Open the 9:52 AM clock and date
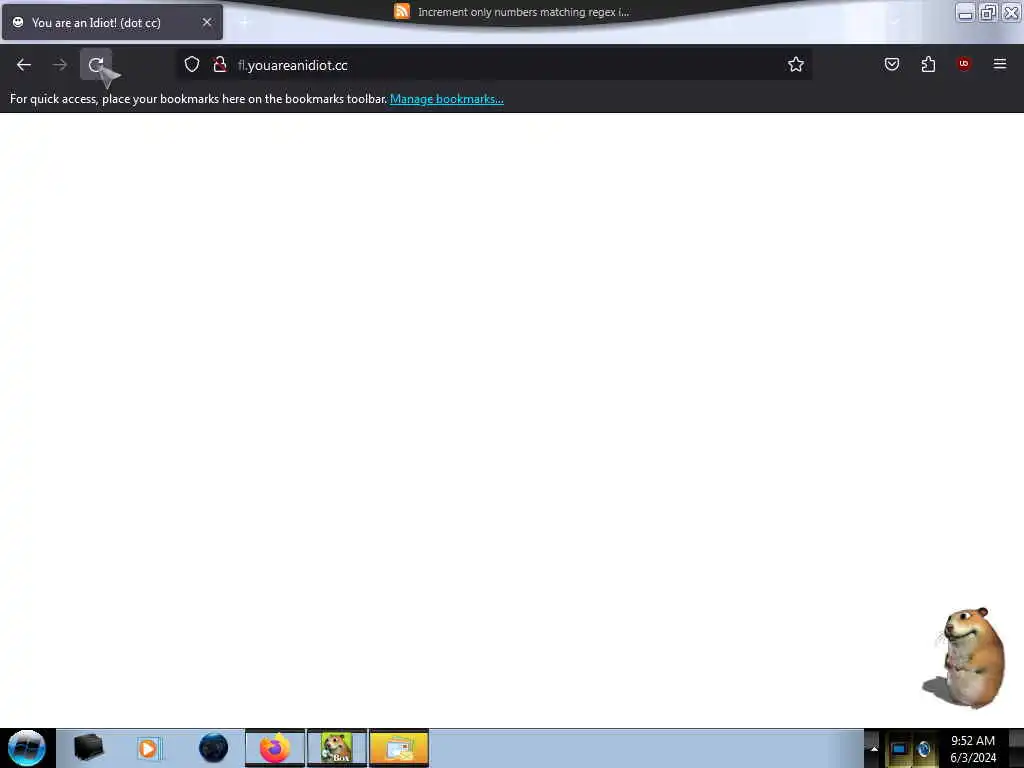 tap(973, 749)
